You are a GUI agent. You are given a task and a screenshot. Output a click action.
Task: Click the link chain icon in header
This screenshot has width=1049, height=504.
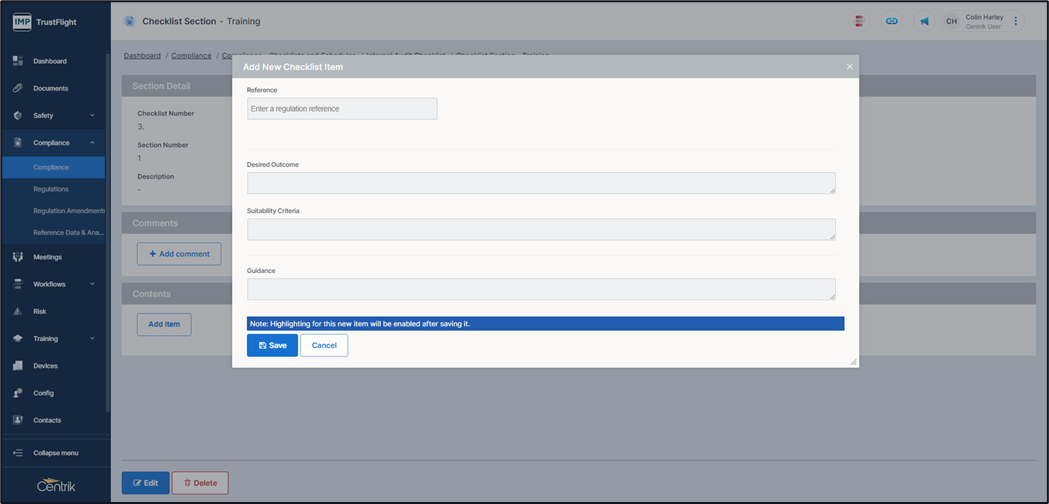coord(891,21)
